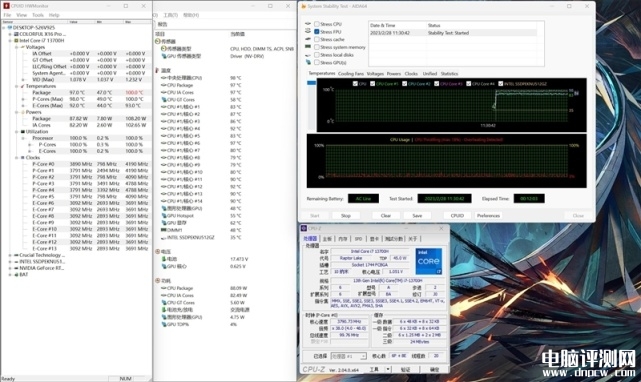Screen dimensions: 641x382
Task: Click the Stress GPU(s) monitor icon
Action: [308, 63]
